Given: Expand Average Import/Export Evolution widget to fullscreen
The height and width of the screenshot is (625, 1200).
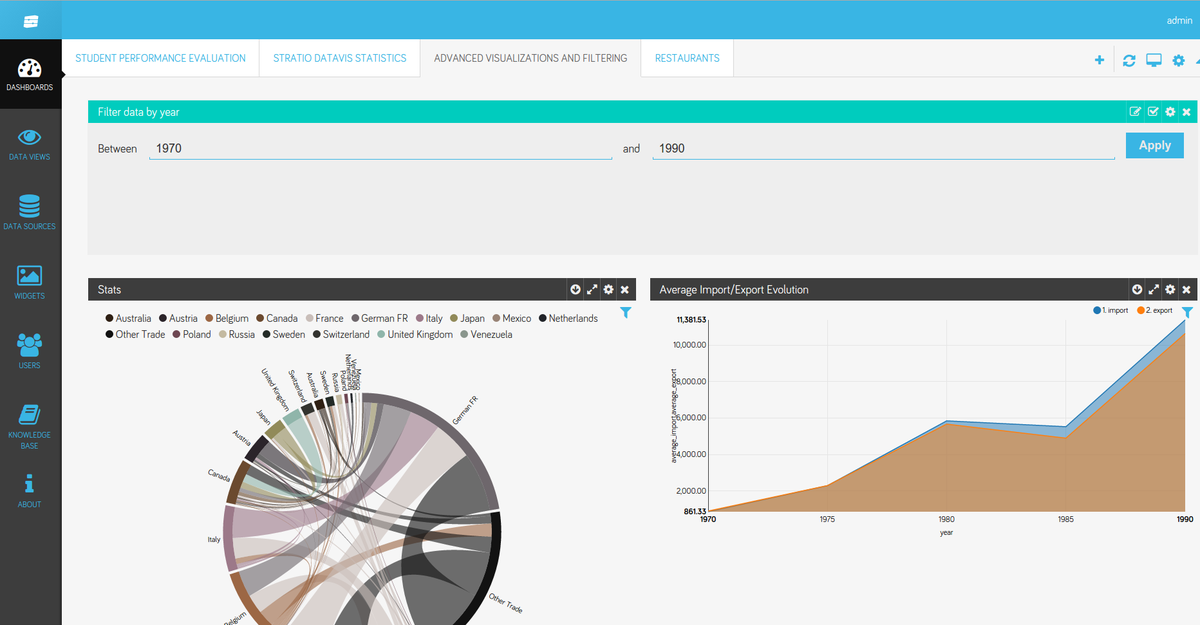Looking at the screenshot, I should tap(1154, 289).
